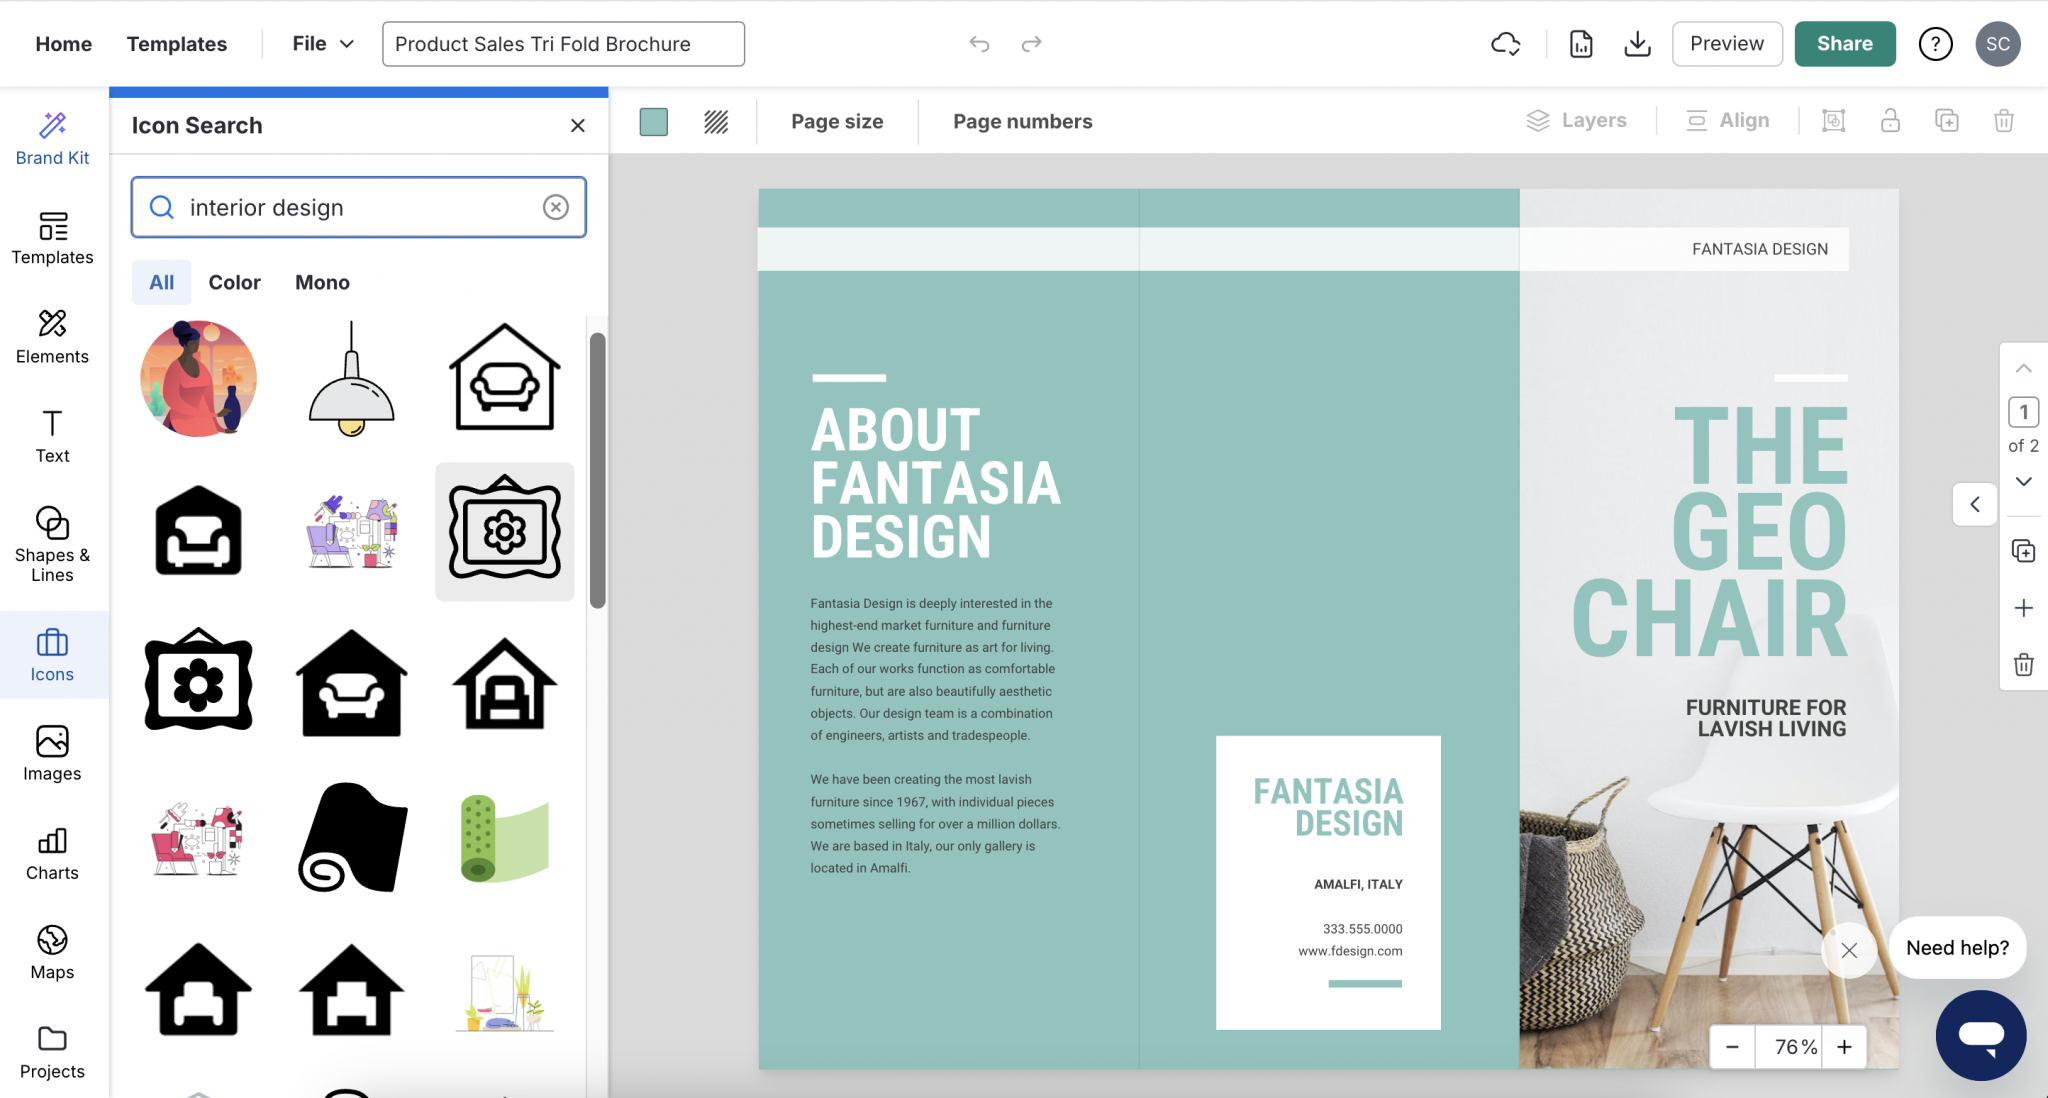Expand the Page size options
The height and width of the screenshot is (1098, 2048).
coord(837,121)
